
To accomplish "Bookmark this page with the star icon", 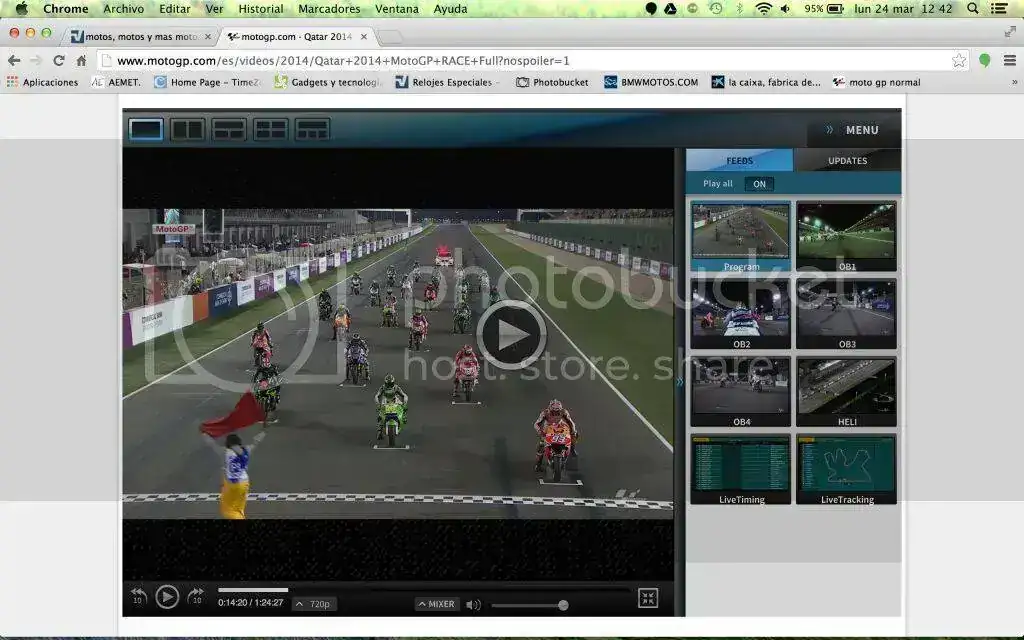I will pos(959,60).
